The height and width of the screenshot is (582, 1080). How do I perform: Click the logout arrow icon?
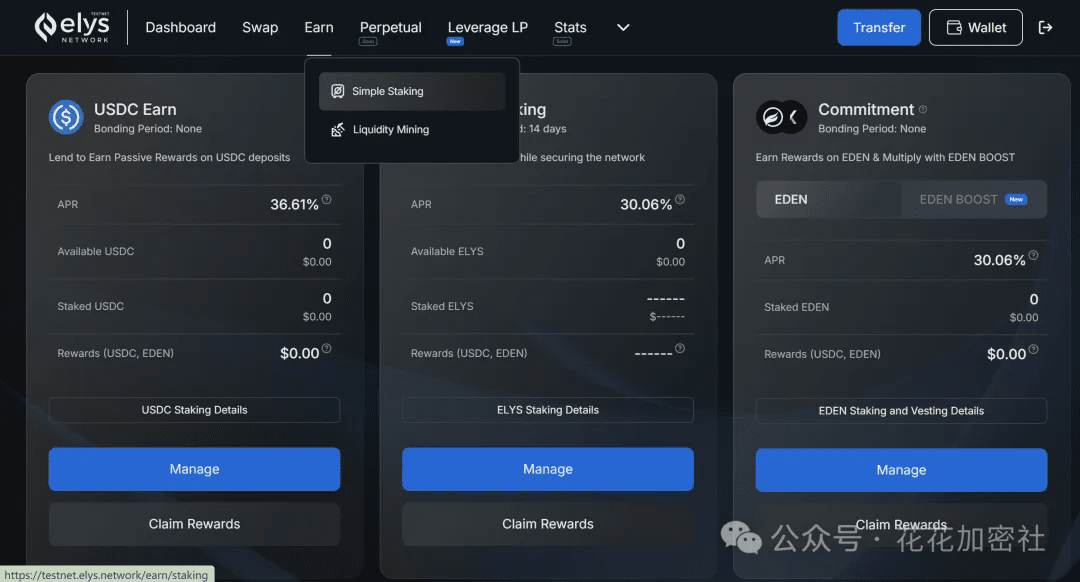click(1045, 28)
